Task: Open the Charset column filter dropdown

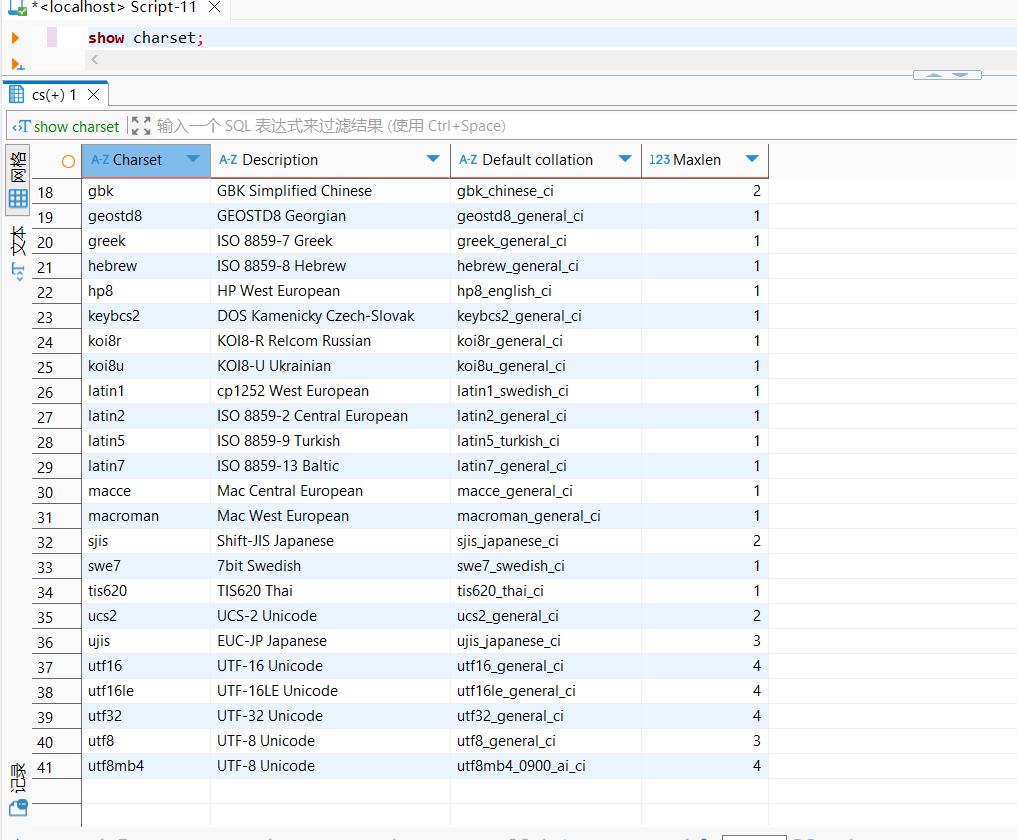Action: coord(193,159)
